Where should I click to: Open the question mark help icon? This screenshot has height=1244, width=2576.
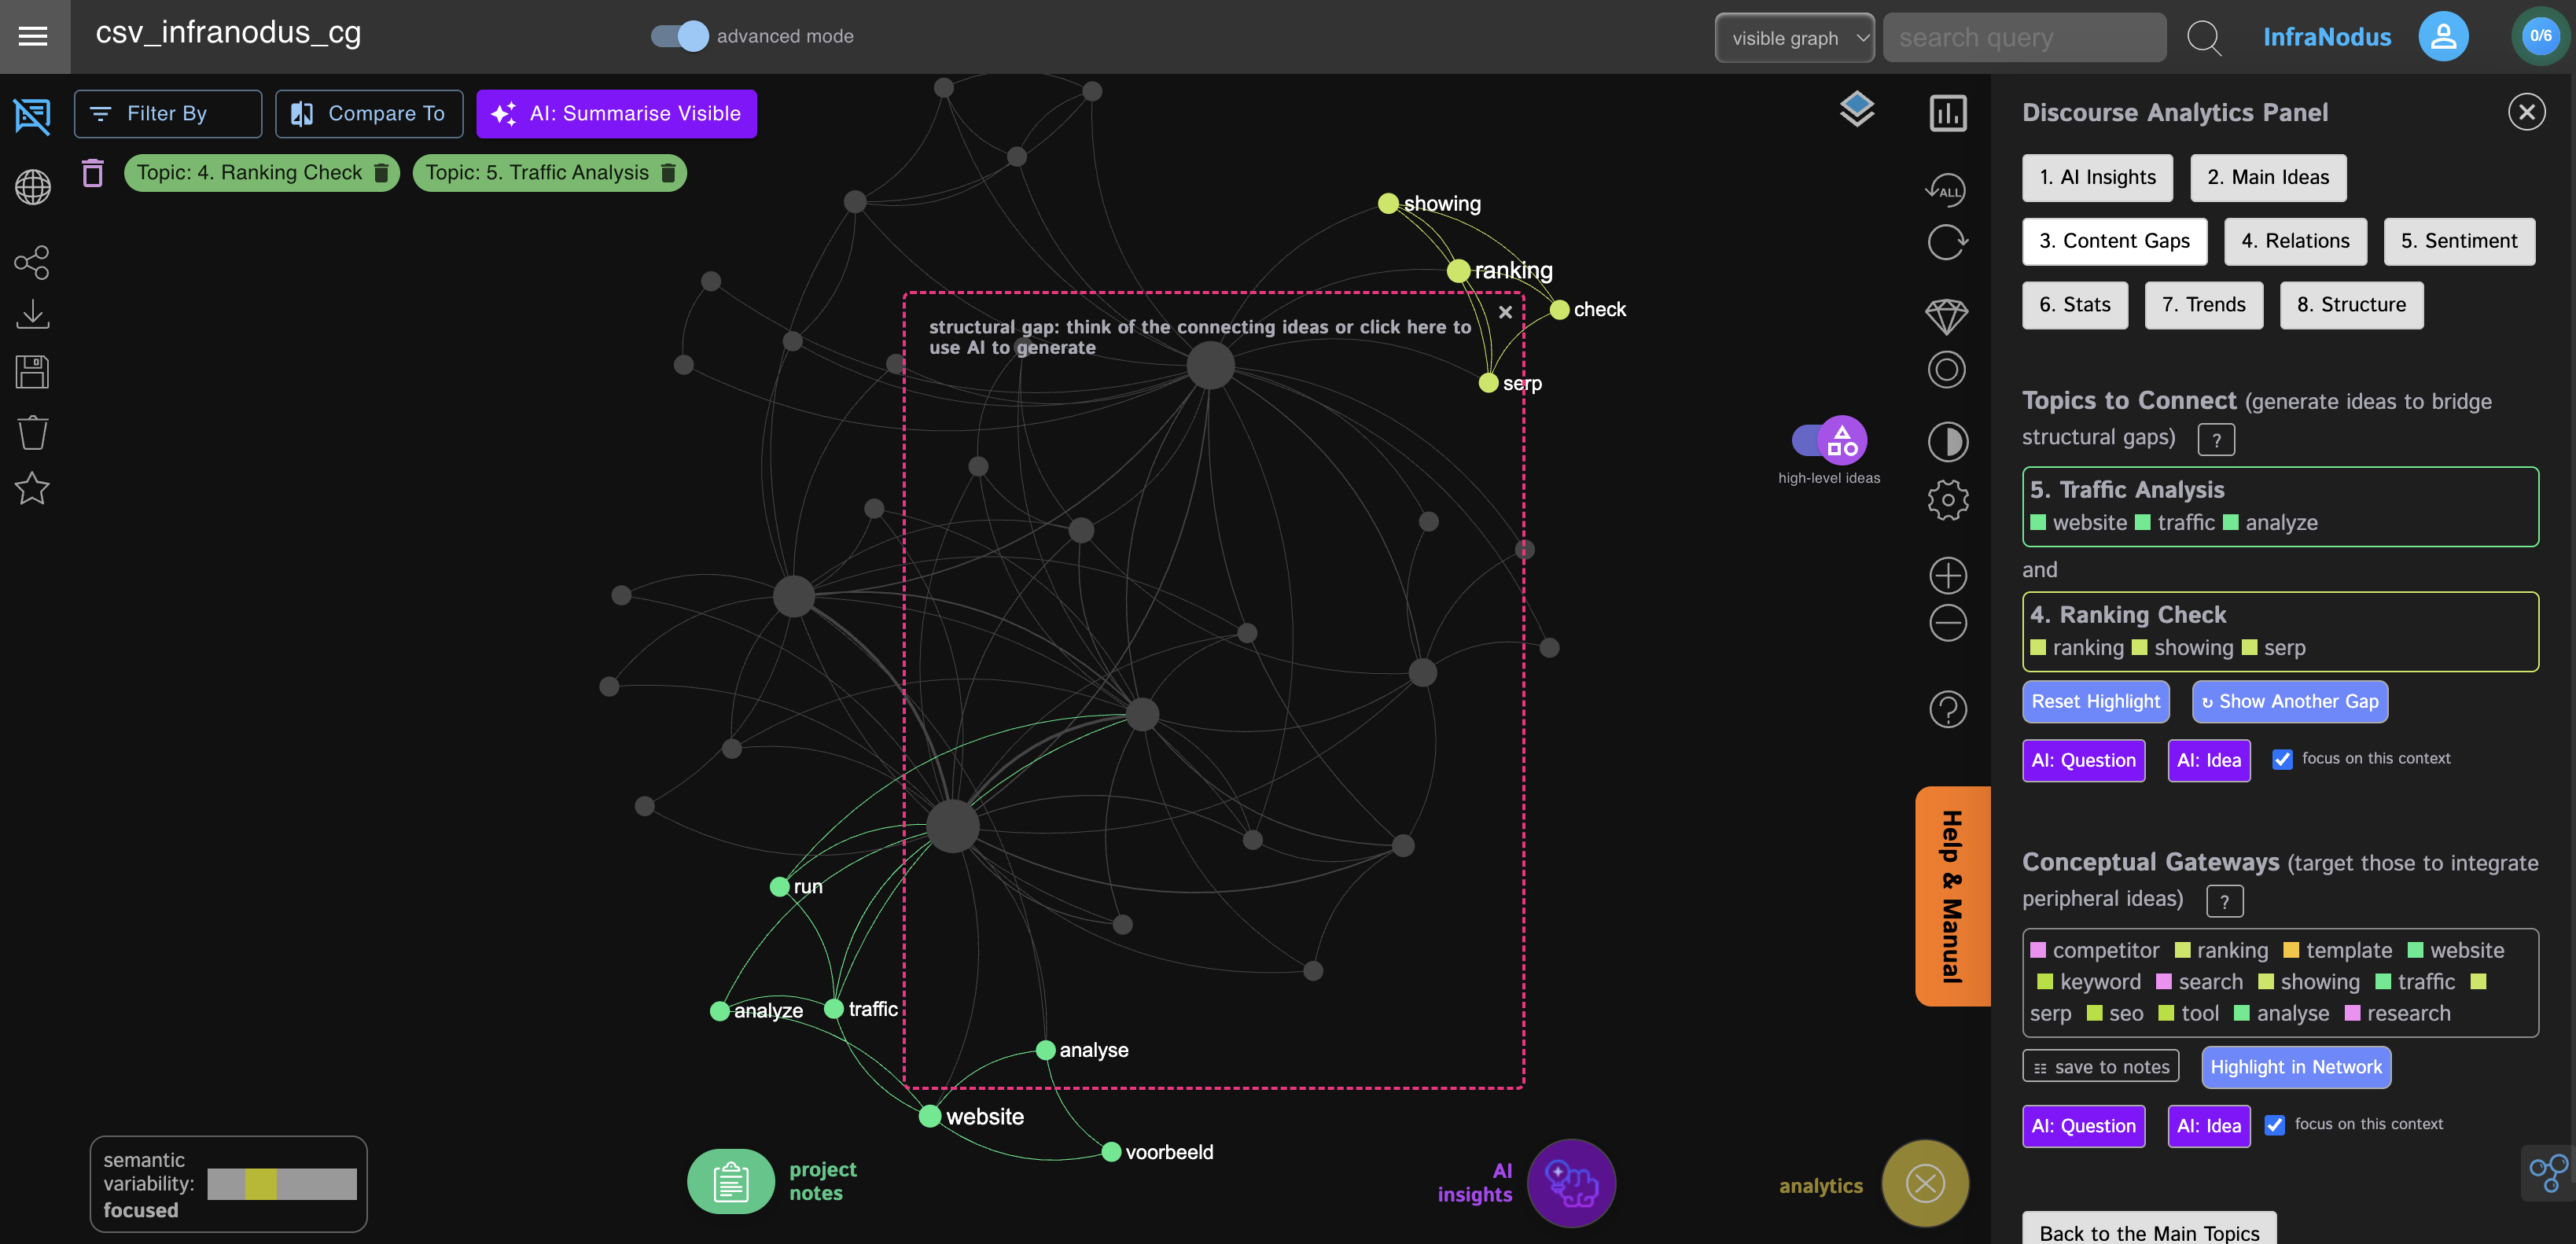[x=1947, y=710]
